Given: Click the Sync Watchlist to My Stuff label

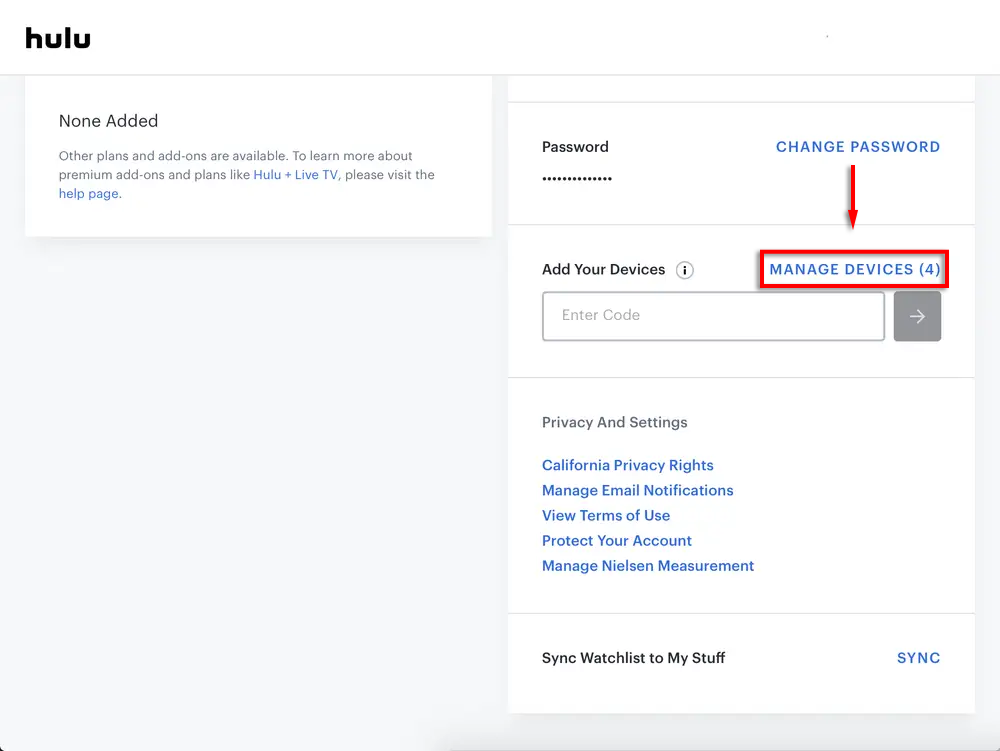Looking at the screenshot, I should pos(633,658).
